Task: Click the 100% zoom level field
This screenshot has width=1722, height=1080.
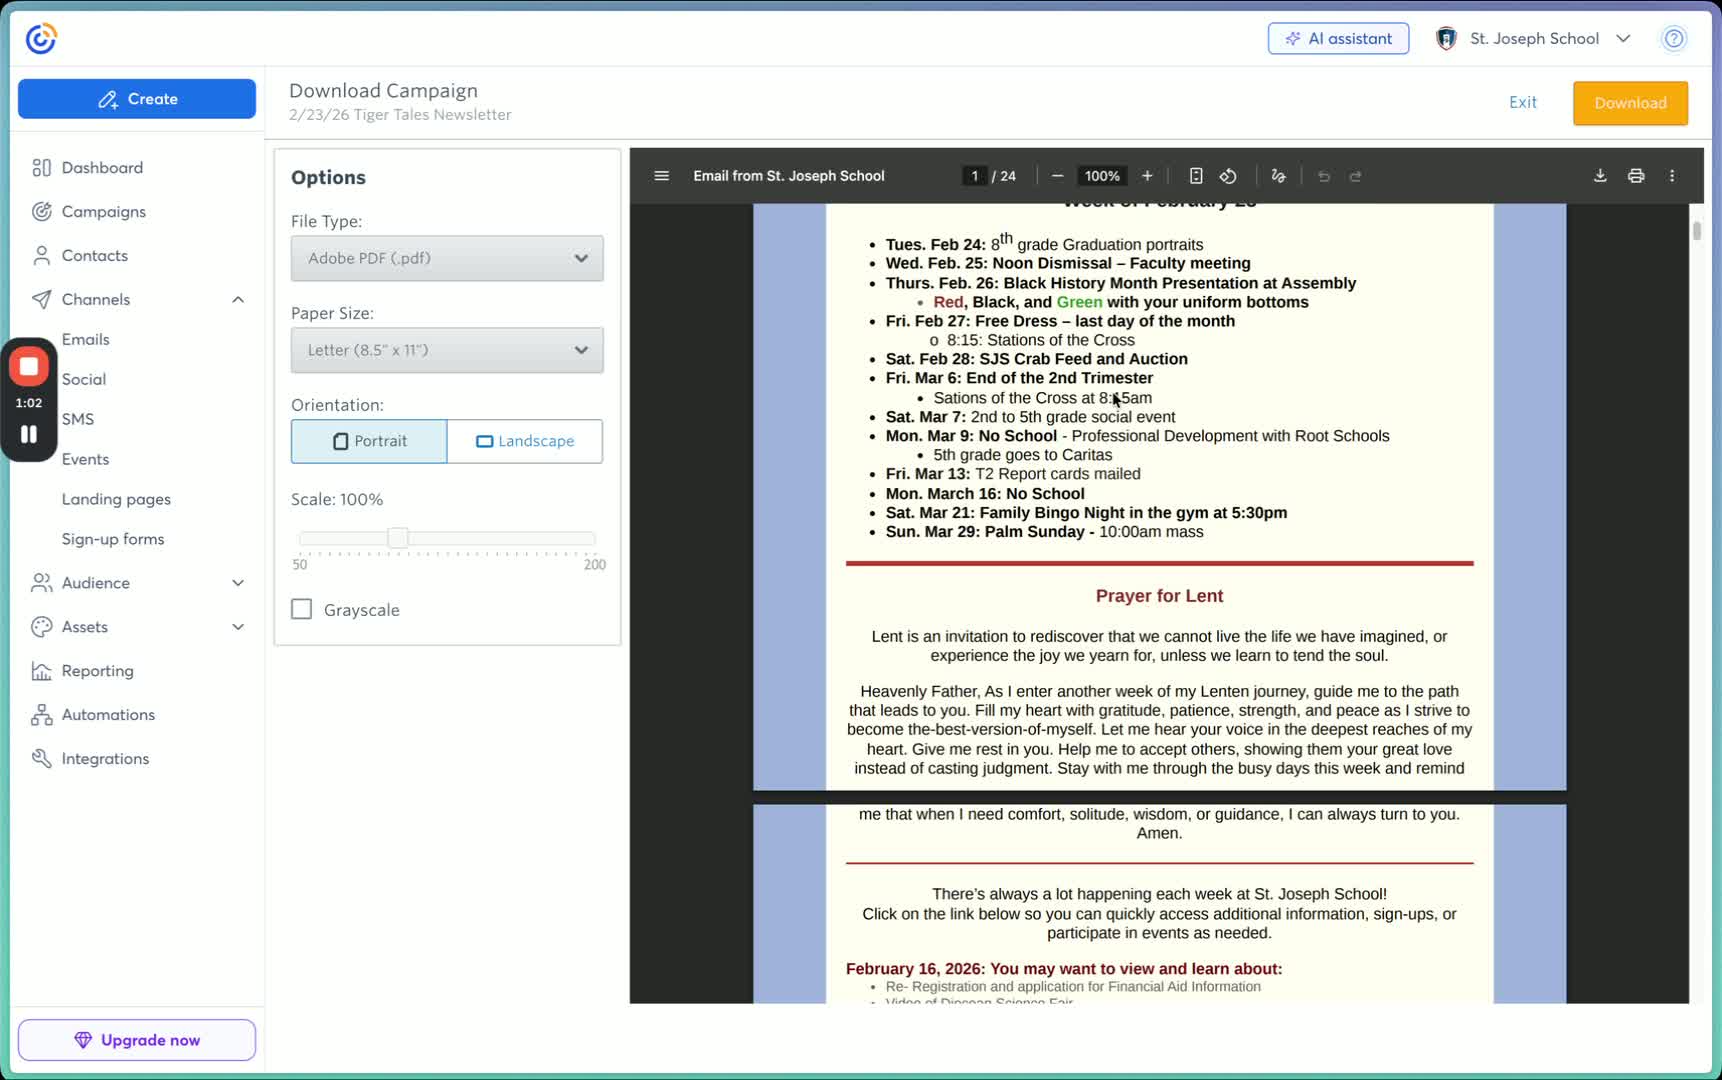Action: coord(1102,176)
